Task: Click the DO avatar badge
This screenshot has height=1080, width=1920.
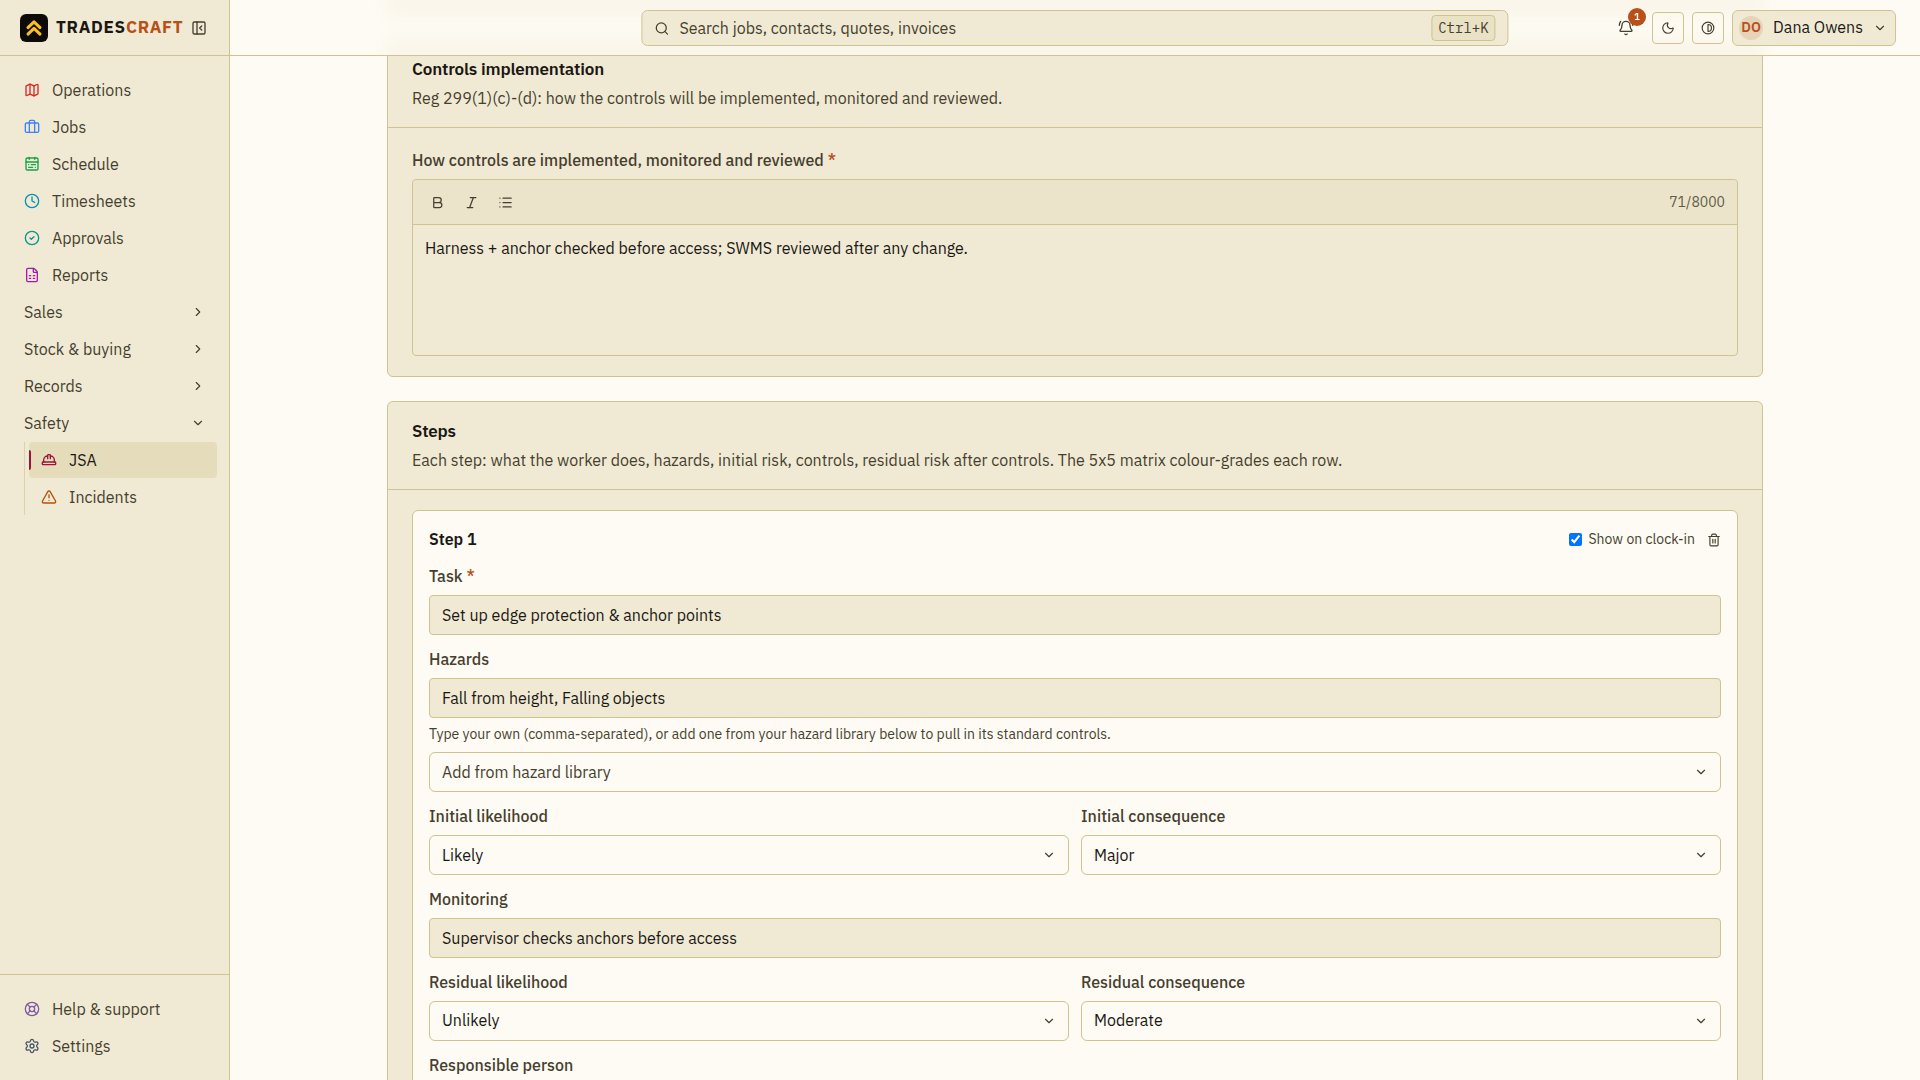Action: pyautogui.click(x=1751, y=28)
